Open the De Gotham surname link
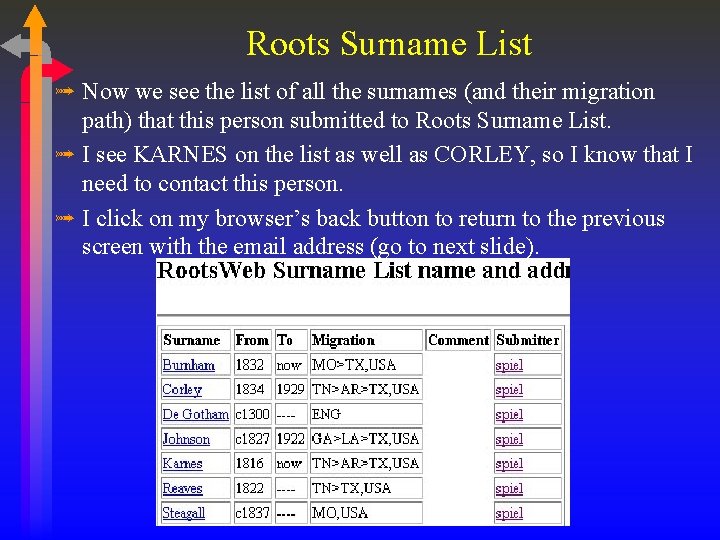The height and width of the screenshot is (540, 720). tap(196, 414)
